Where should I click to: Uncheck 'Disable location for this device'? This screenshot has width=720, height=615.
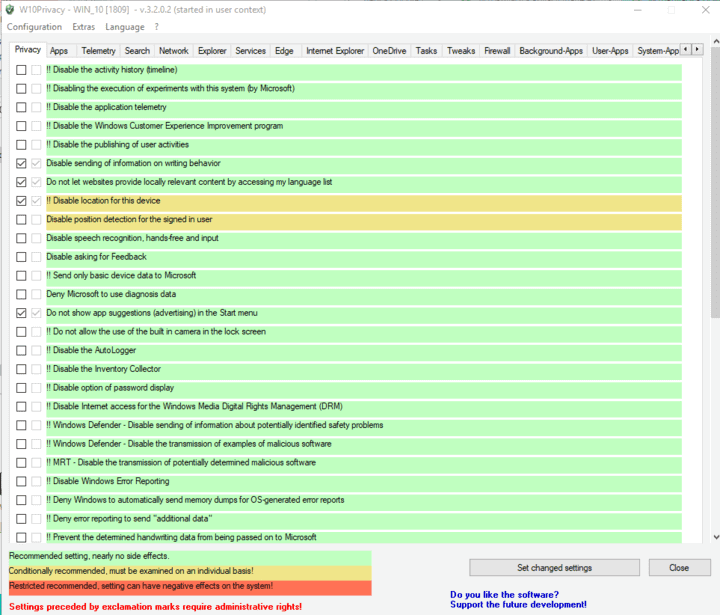pyautogui.click(x=21, y=201)
